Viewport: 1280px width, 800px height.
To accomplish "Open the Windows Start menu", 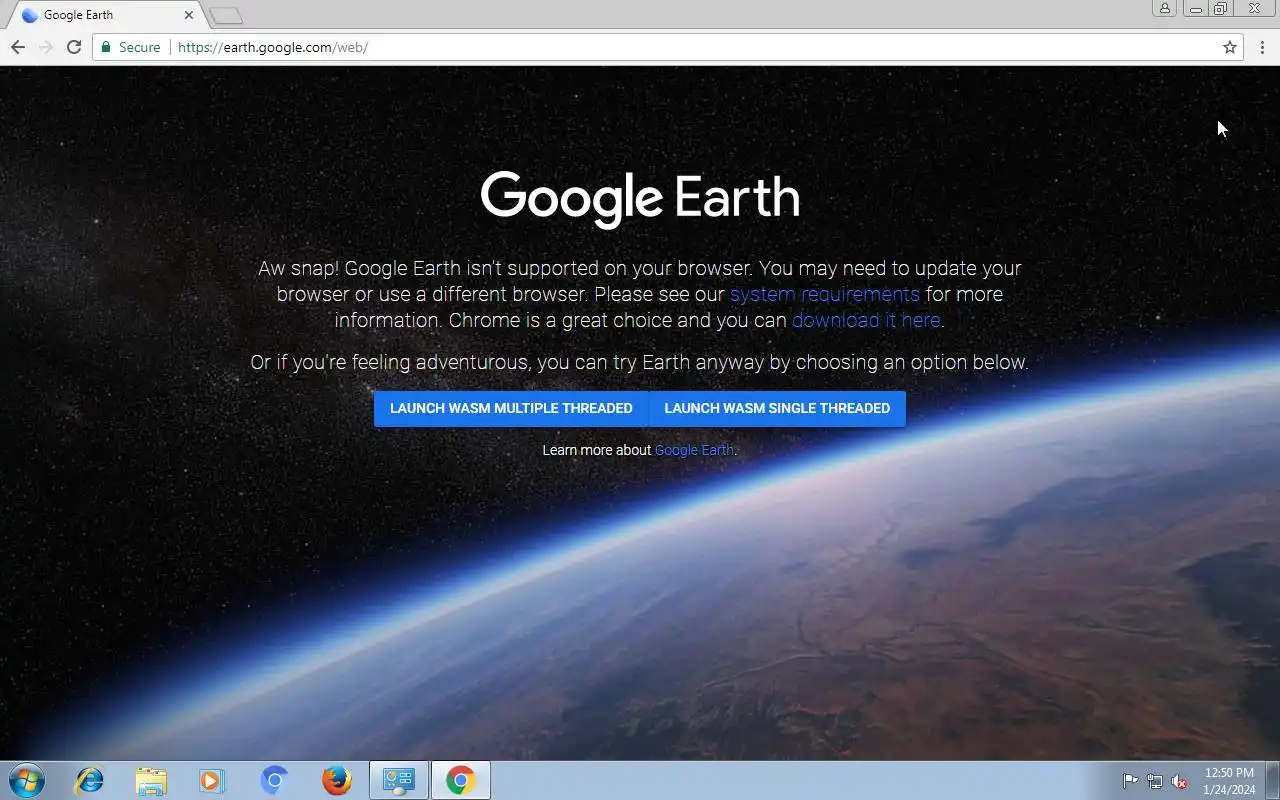I will [x=26, y=780].
